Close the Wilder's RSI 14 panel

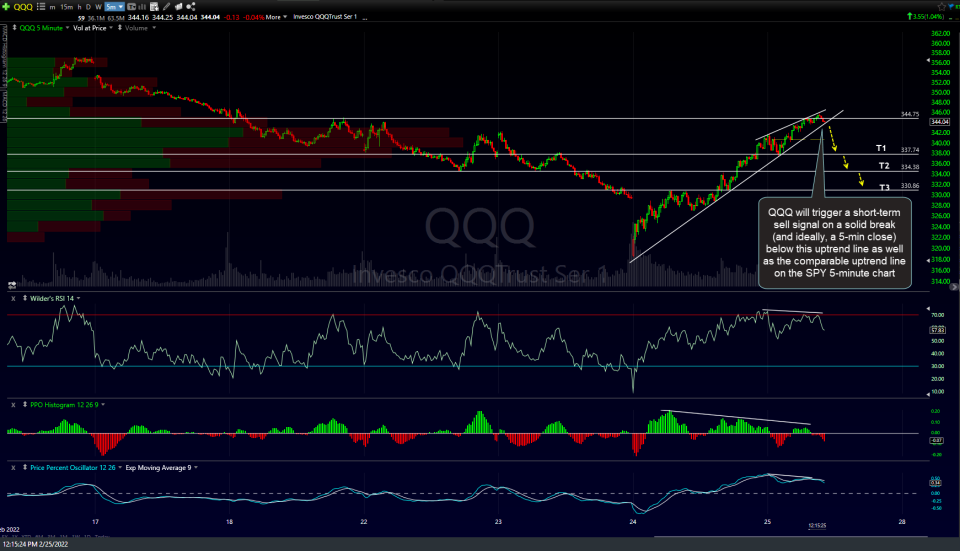13,298
